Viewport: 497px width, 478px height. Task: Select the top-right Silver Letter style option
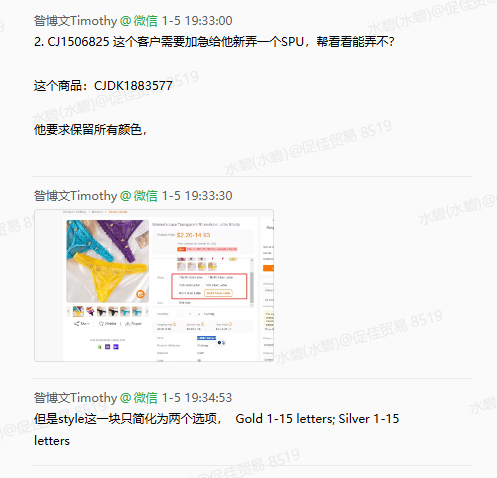pyautogui.click(x=220, y=277)
